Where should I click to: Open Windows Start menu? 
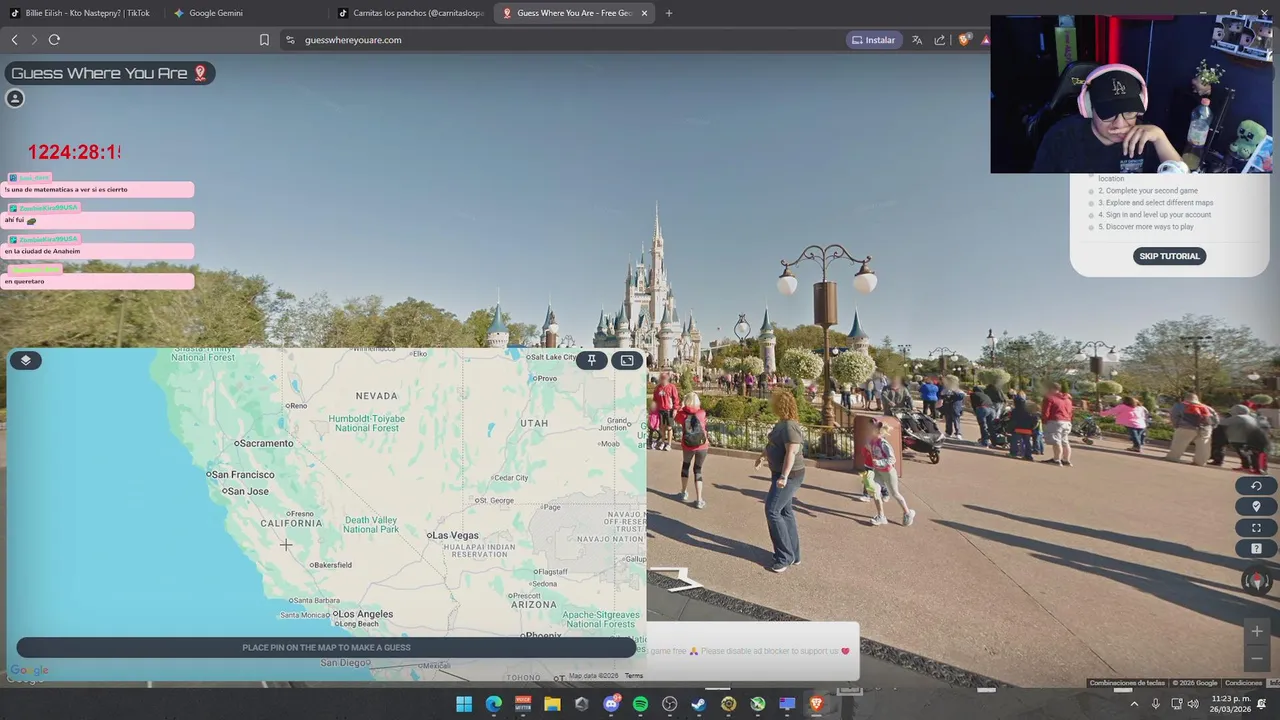click(x=464, y=704)
